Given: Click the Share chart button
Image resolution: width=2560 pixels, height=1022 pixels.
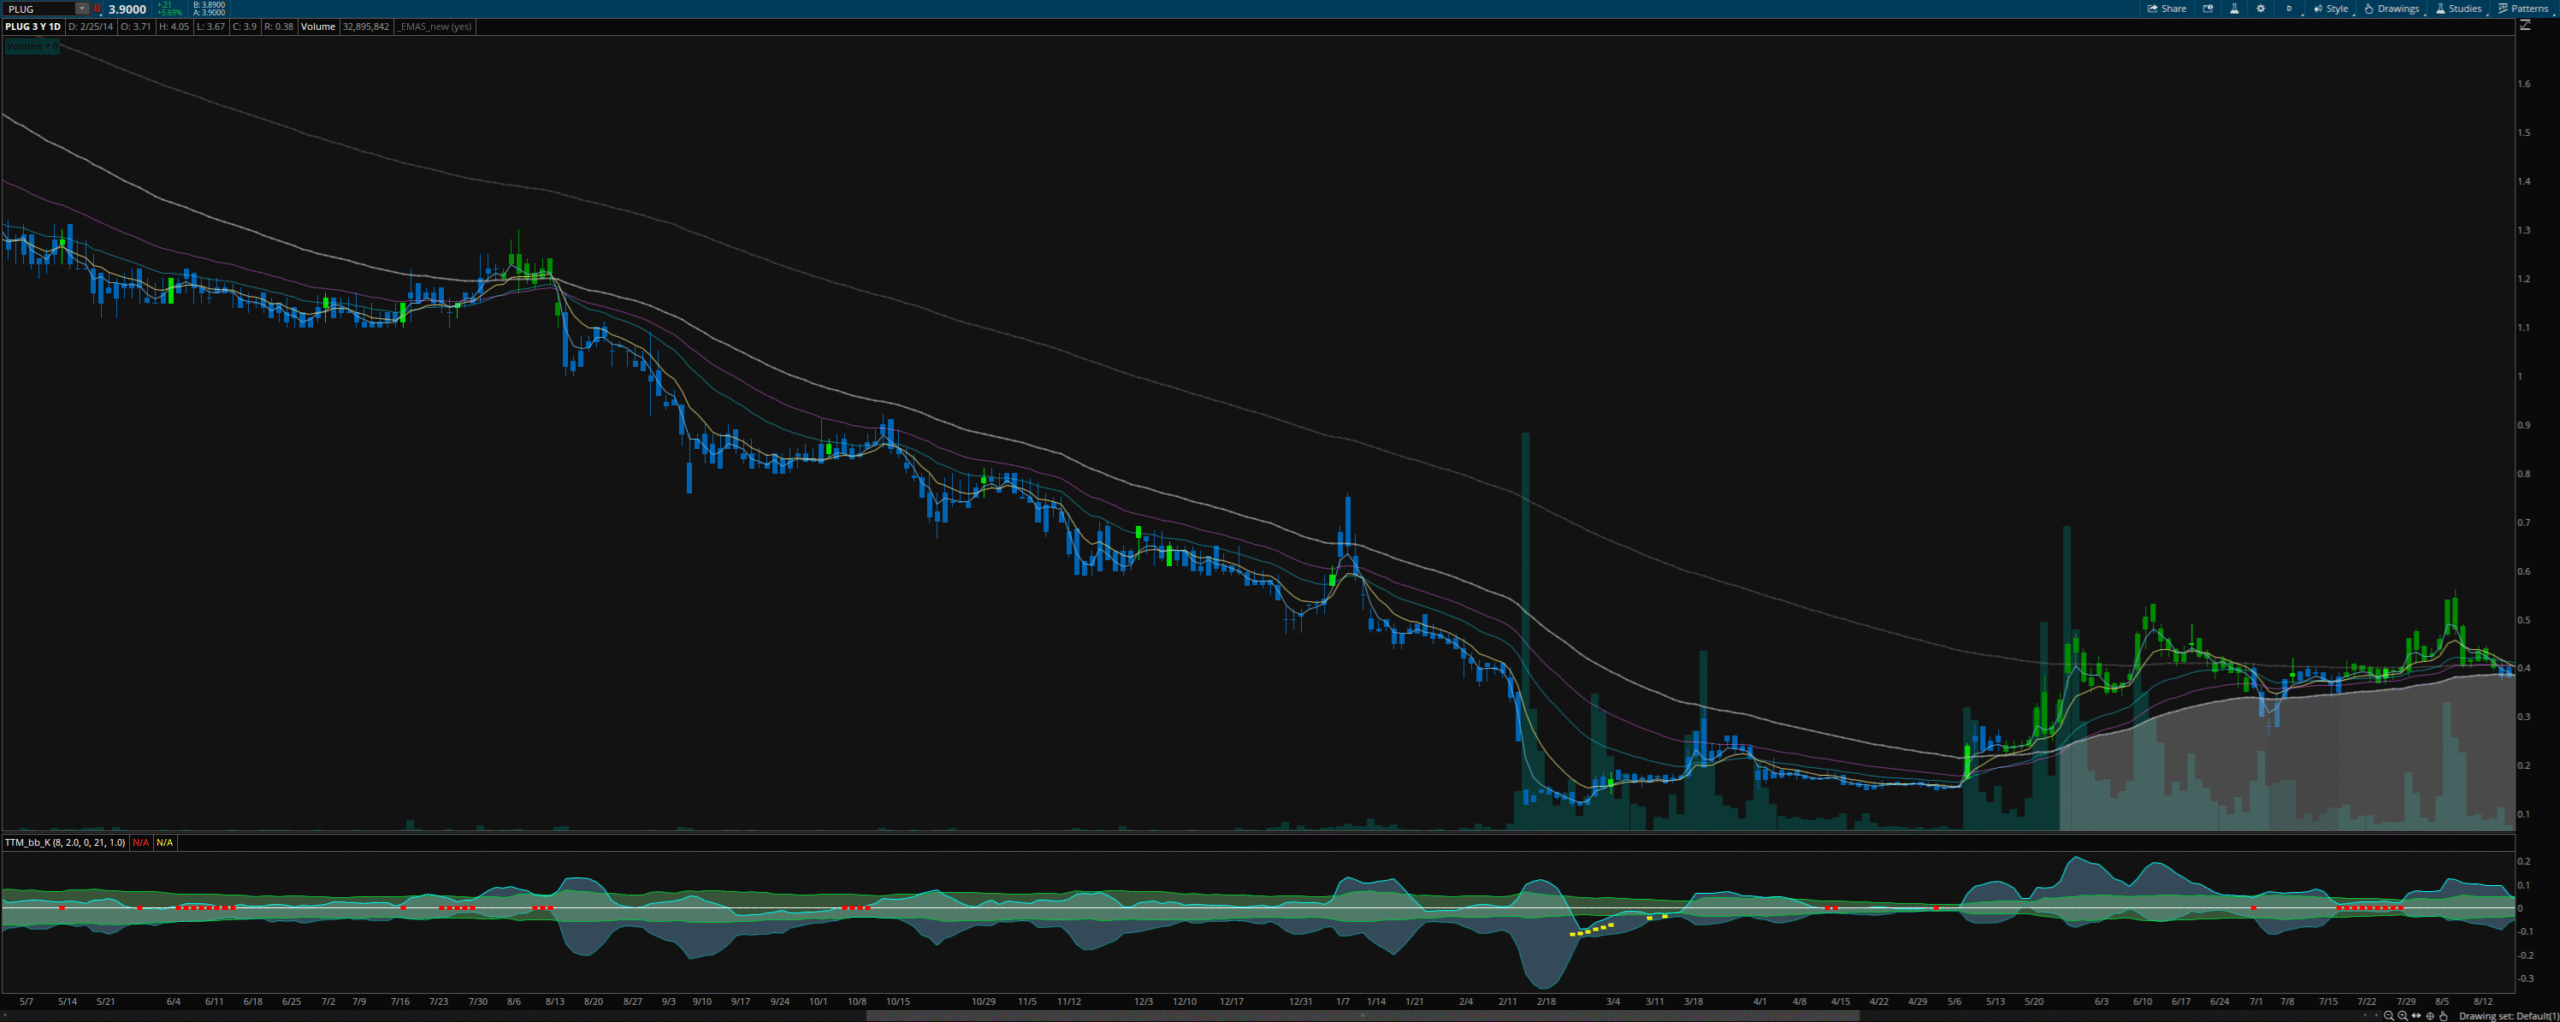Looking at the screenshot, I should click(x=2167, y=9).
